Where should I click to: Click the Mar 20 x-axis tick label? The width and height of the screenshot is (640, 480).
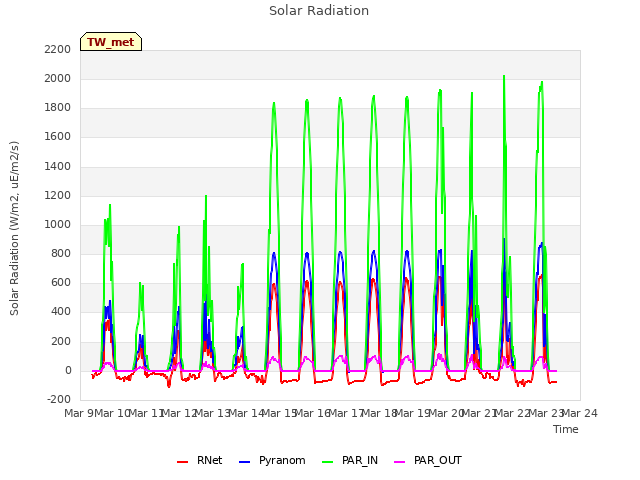446,413
